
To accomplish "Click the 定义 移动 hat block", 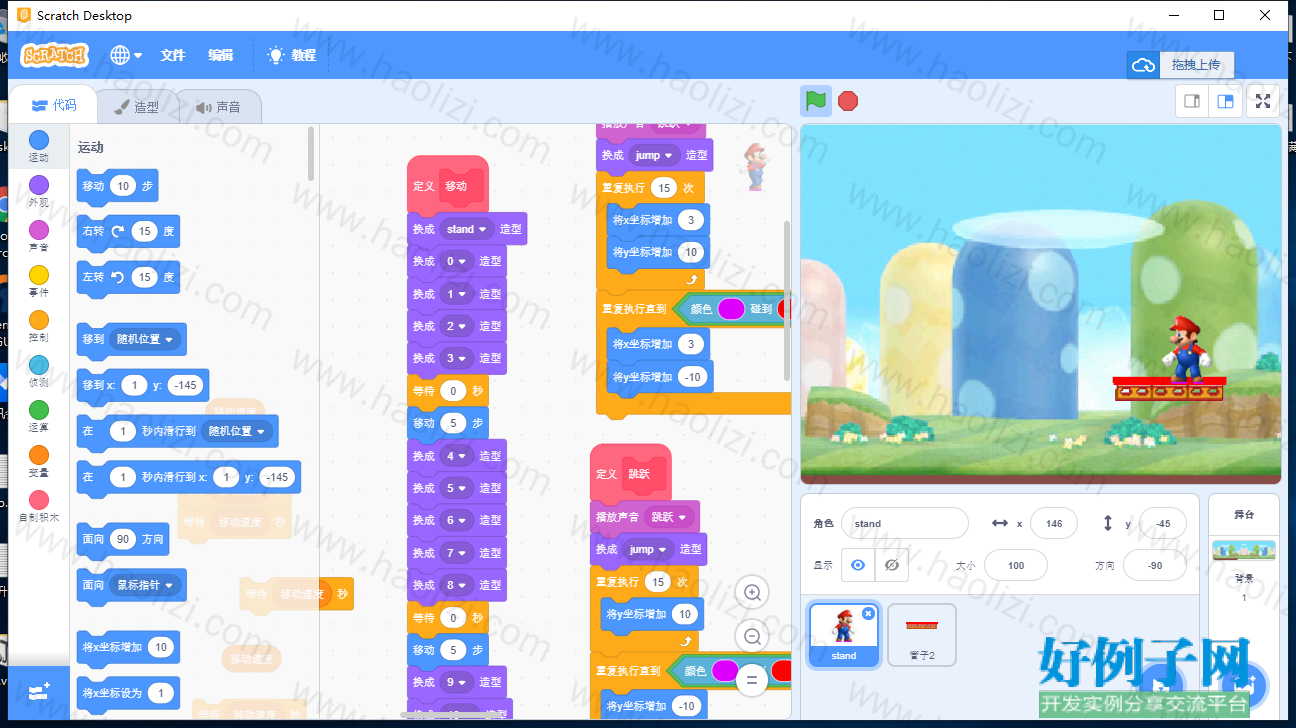I will pyautogui.click(x=447, y=185).
